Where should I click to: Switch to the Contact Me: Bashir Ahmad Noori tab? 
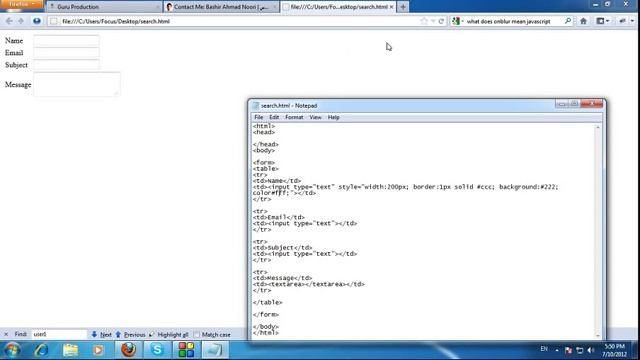coord(222,7)
